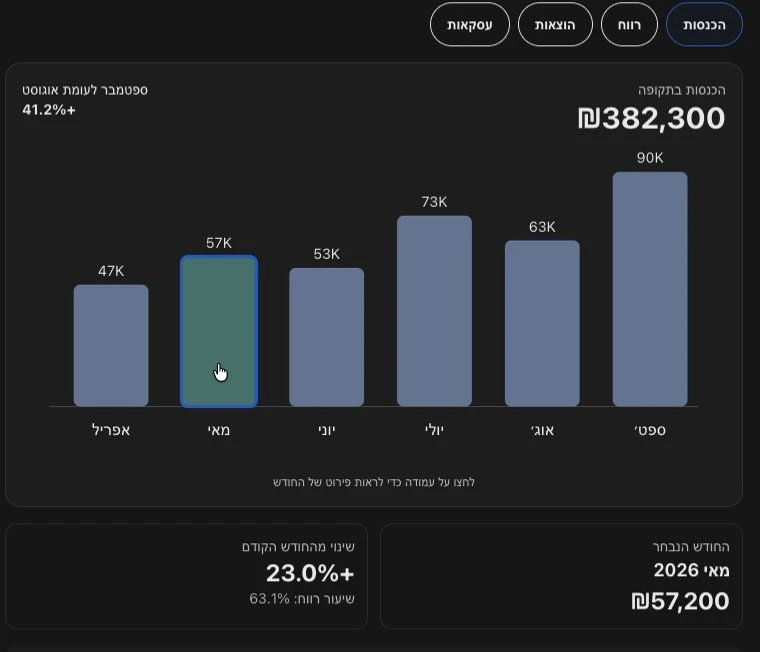Click the יולי month label
Image resolution: width=760 pixels, height=652 pixels.
[x=434, y=430]
